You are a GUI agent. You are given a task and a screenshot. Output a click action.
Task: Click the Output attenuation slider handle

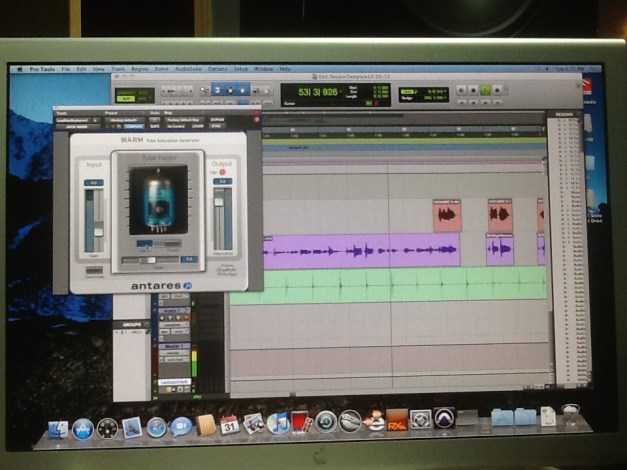coord(219,202)
